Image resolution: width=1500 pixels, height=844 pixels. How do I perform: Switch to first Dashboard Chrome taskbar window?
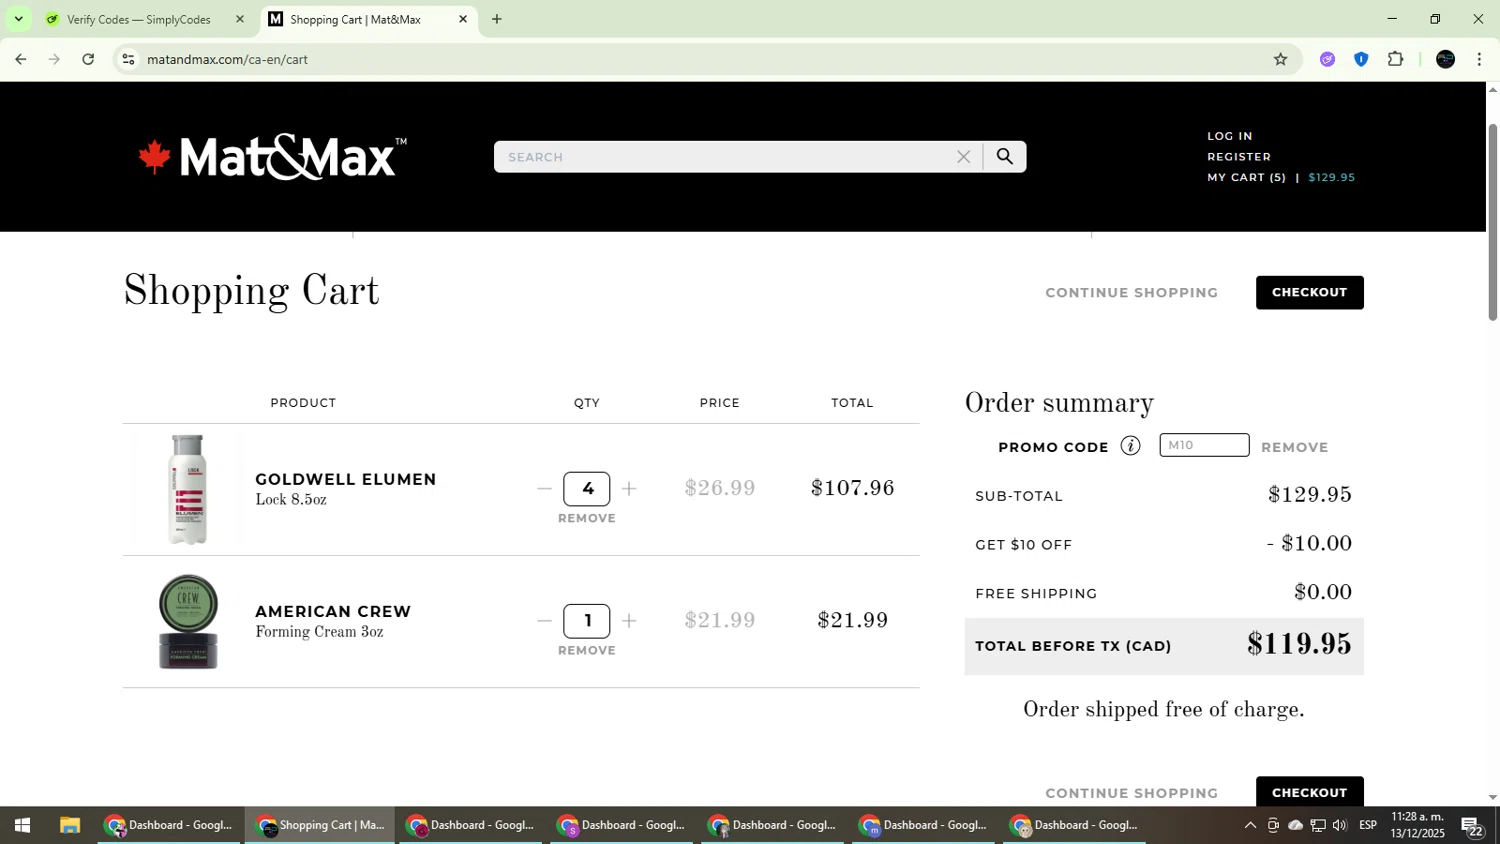coord(169,825)
